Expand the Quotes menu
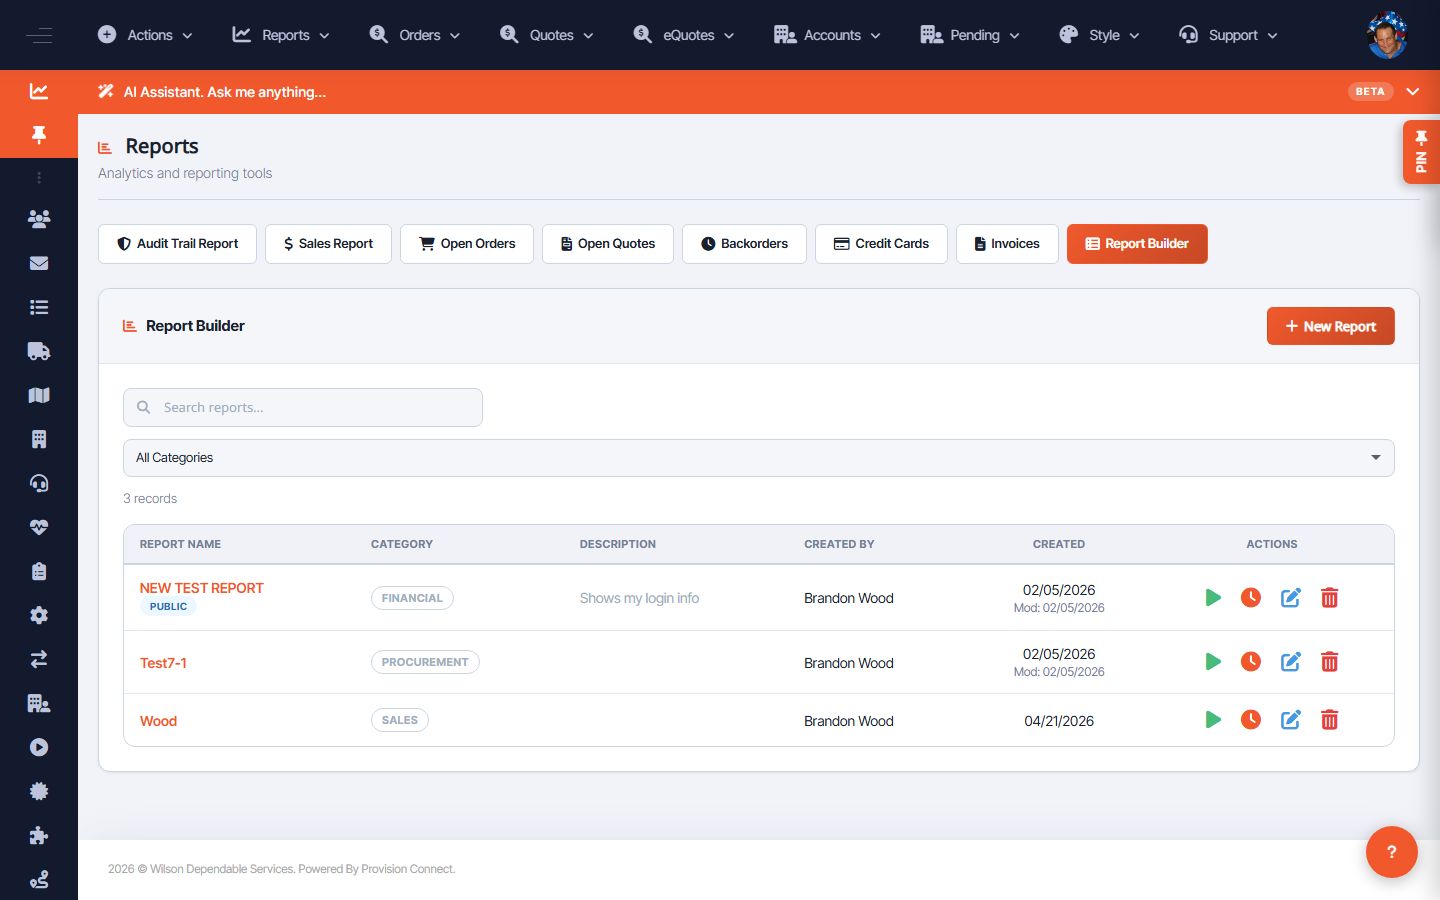 pos(547,35)
